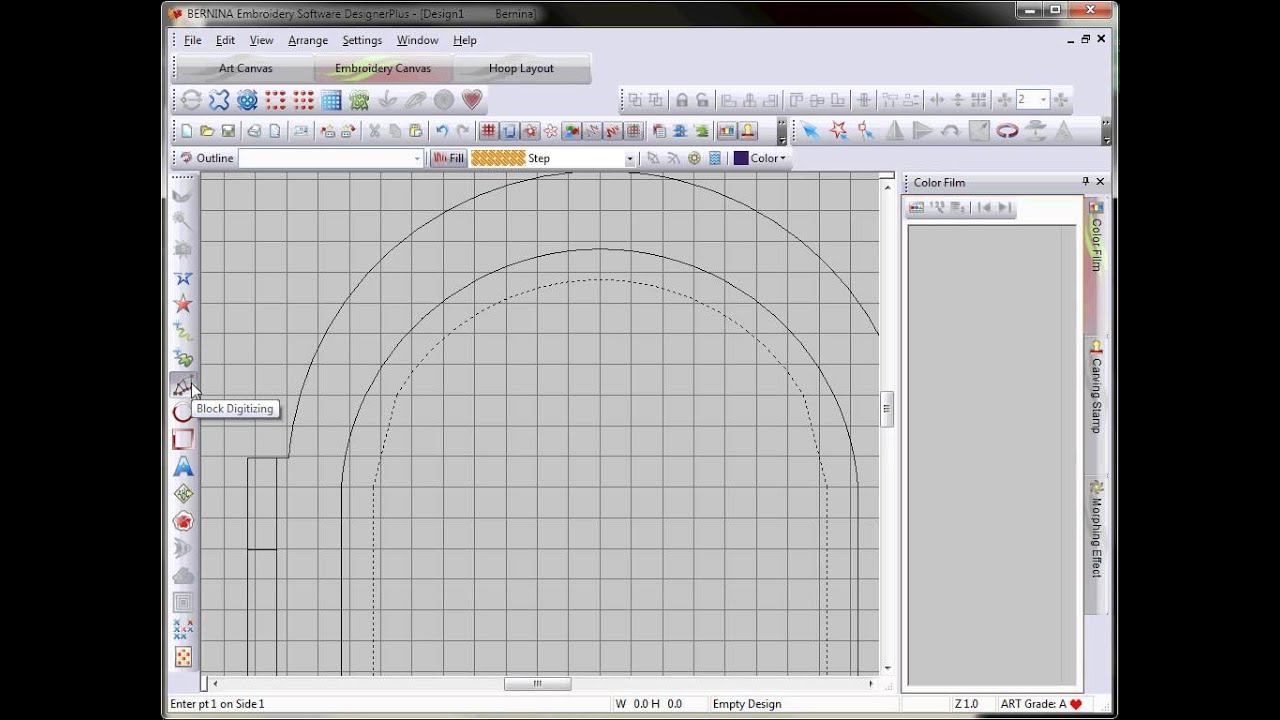
Task: Click the red heart icon in top toolbar
Action: (472, 100)
